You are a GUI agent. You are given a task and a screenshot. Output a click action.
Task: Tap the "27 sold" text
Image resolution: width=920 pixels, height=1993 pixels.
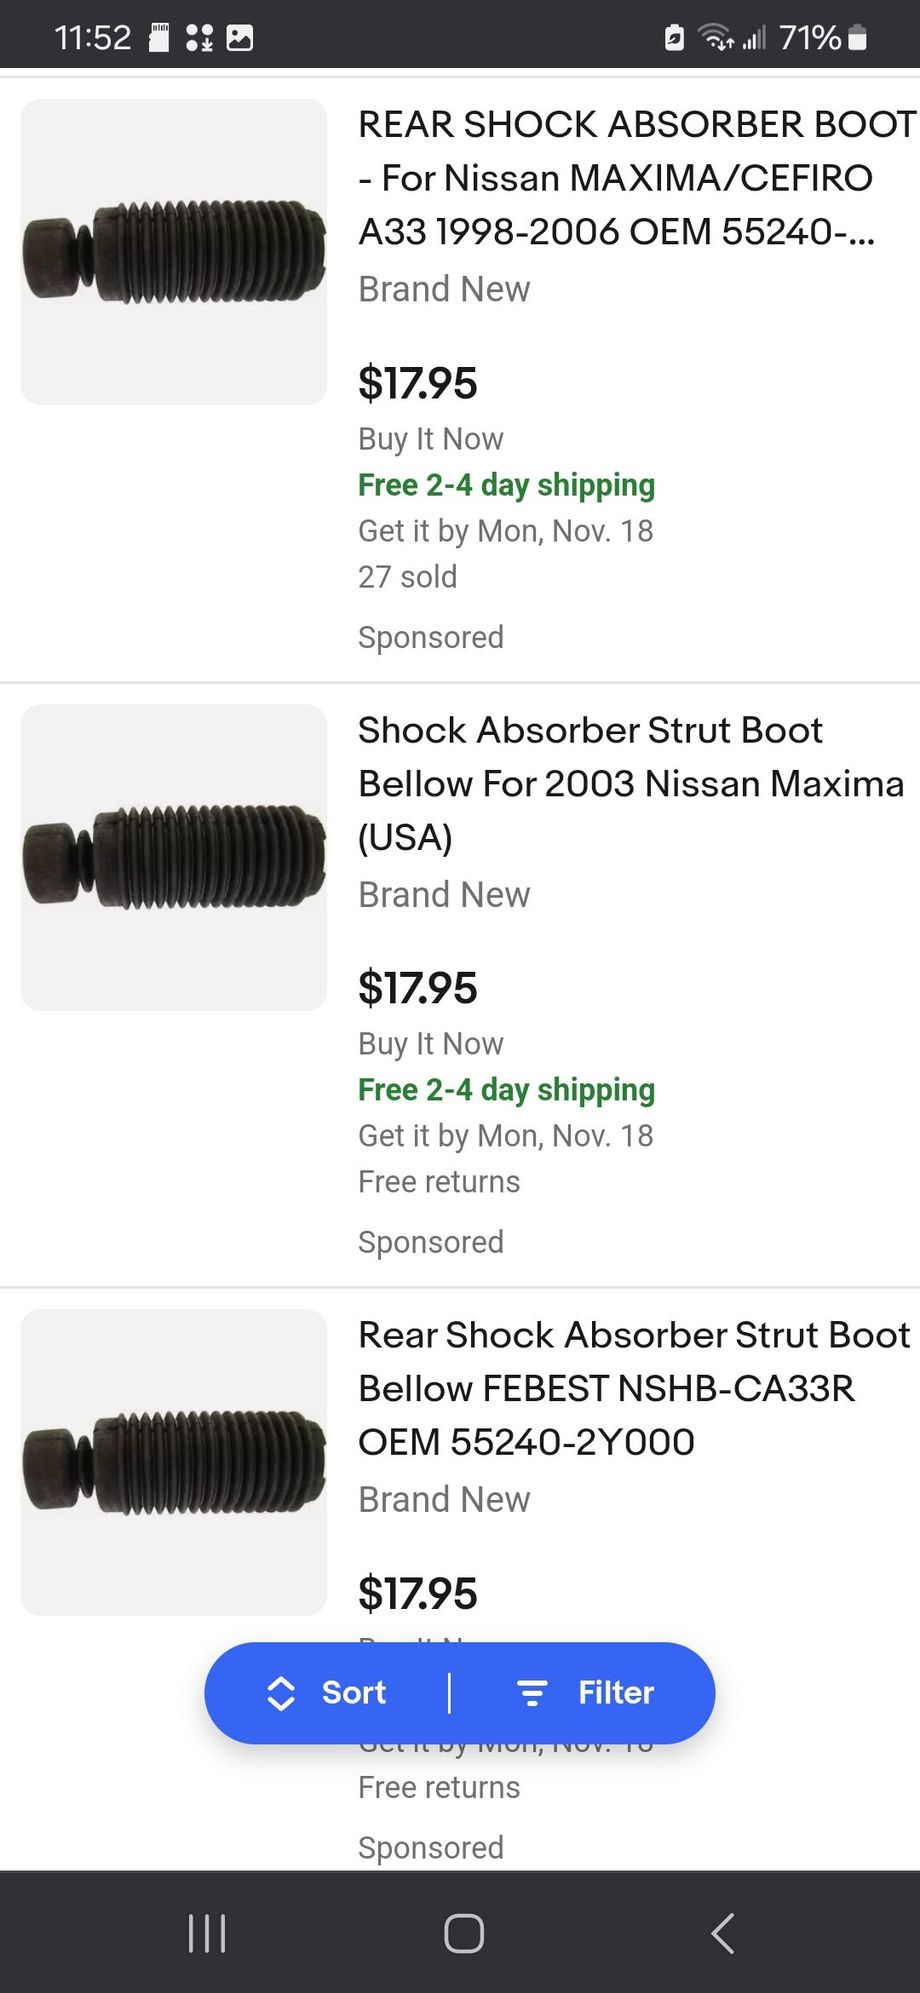click(x=407, y=577)
